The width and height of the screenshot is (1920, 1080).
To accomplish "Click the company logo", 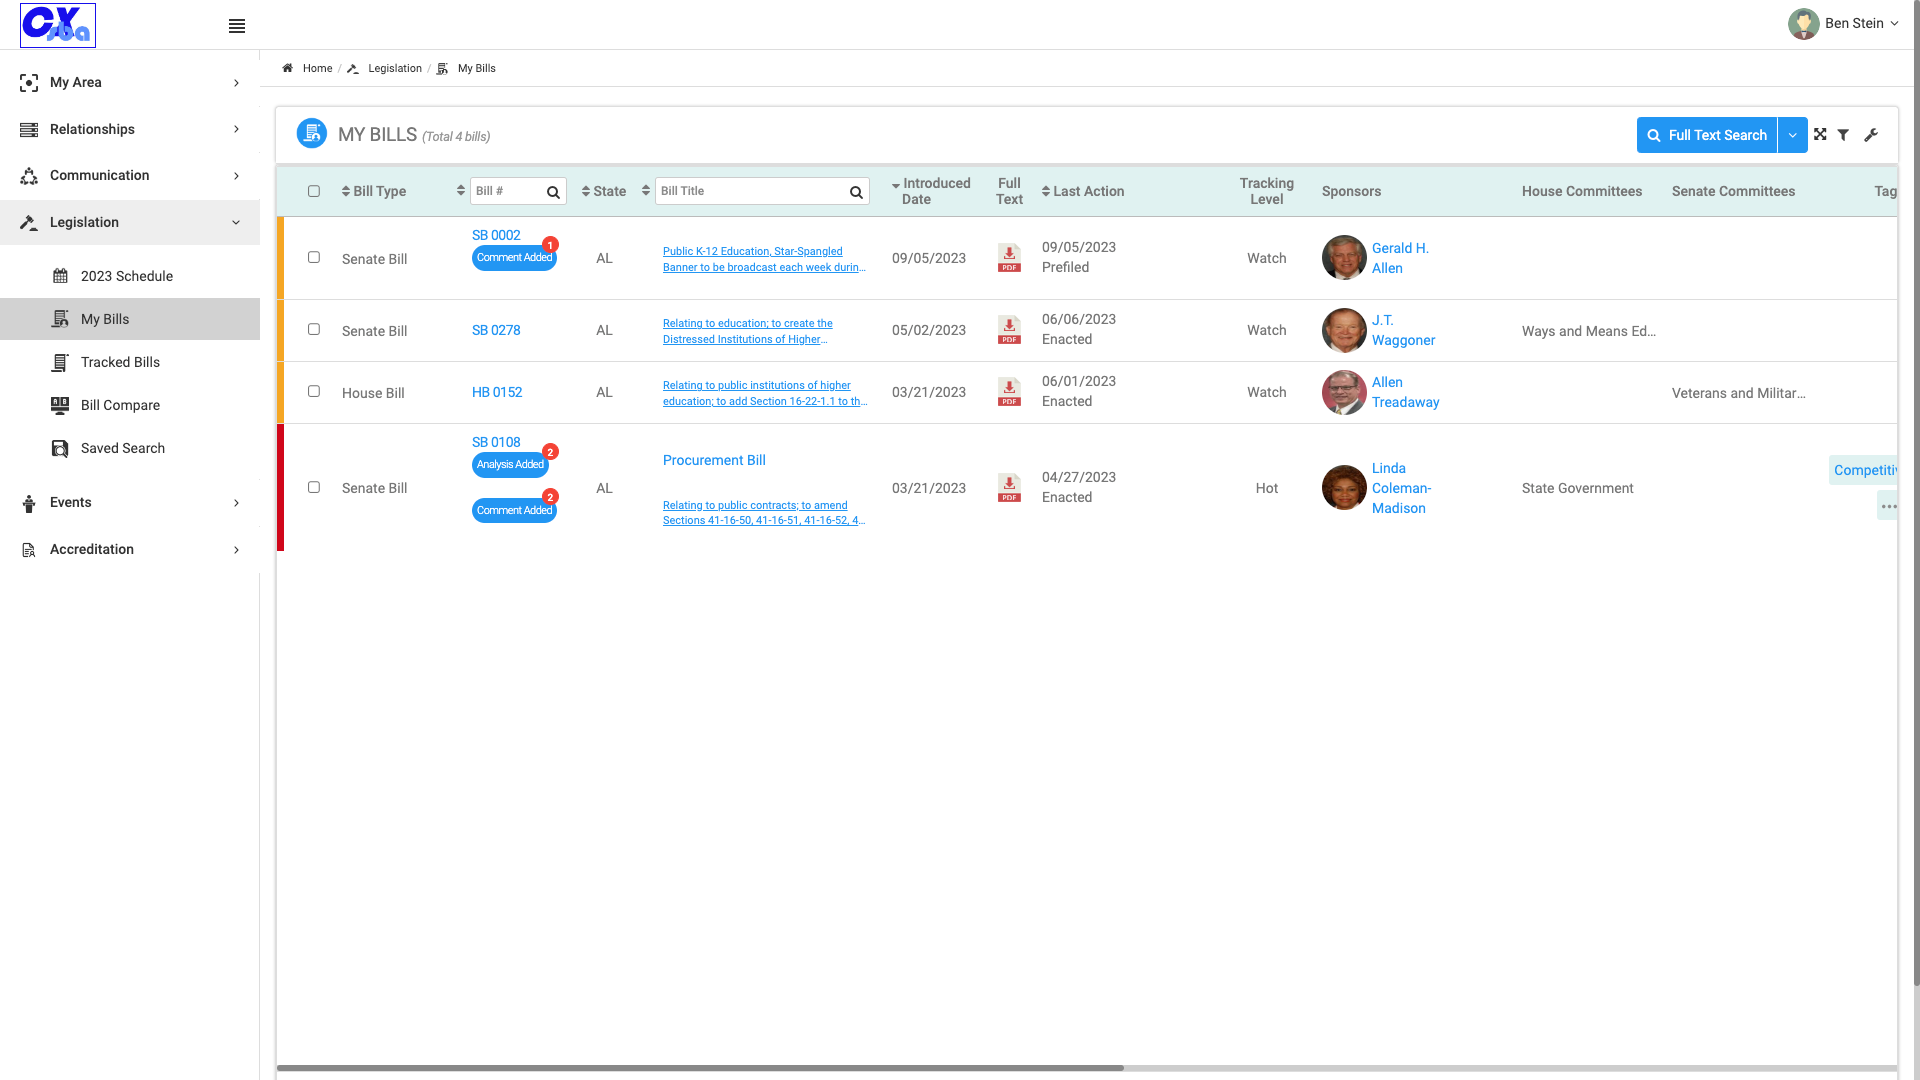I will [x=58, y=25].
